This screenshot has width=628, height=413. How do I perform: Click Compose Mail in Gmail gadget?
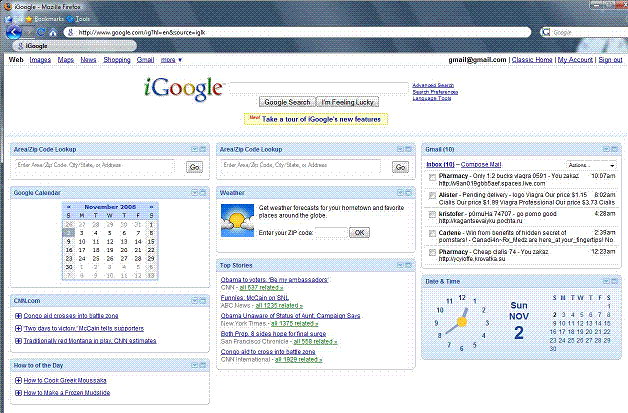click(x=481, y=164)
